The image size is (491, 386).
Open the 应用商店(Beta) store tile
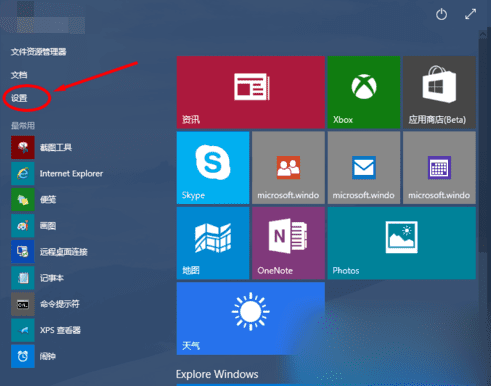coord(439,92)
